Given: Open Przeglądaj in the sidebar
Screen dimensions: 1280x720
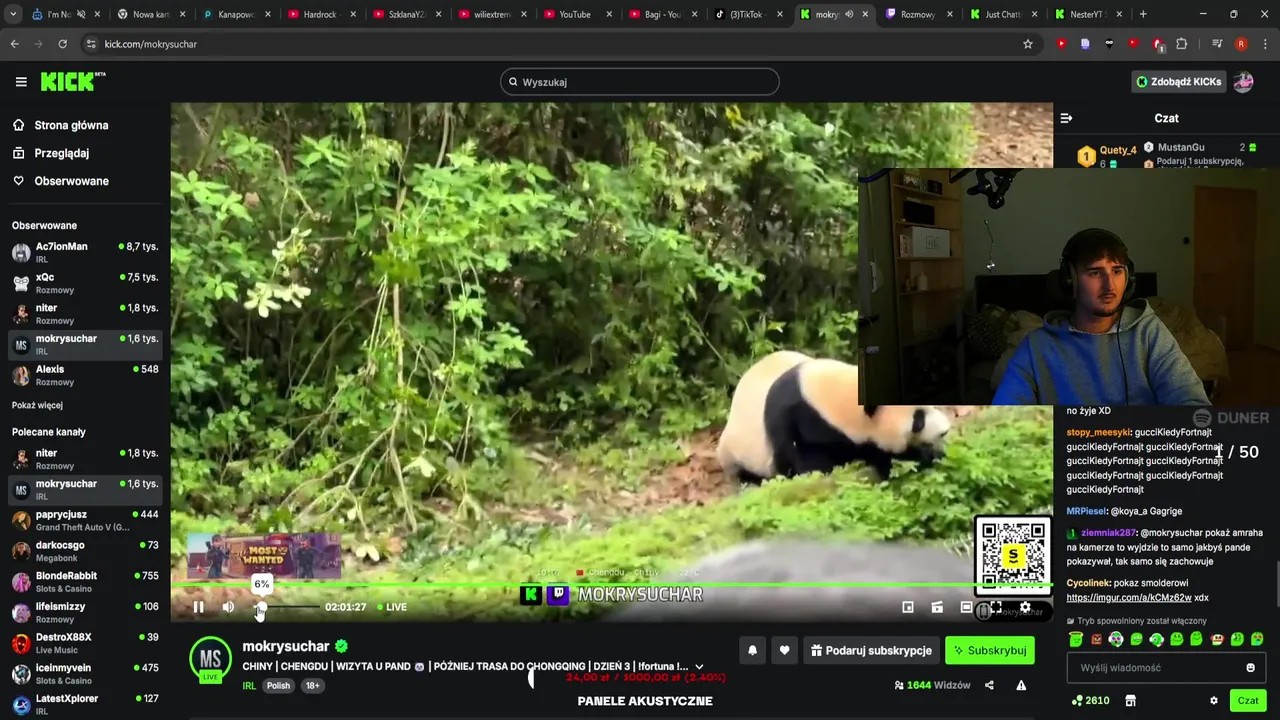Looking at the screenshot, I should [x=50, y=153].
